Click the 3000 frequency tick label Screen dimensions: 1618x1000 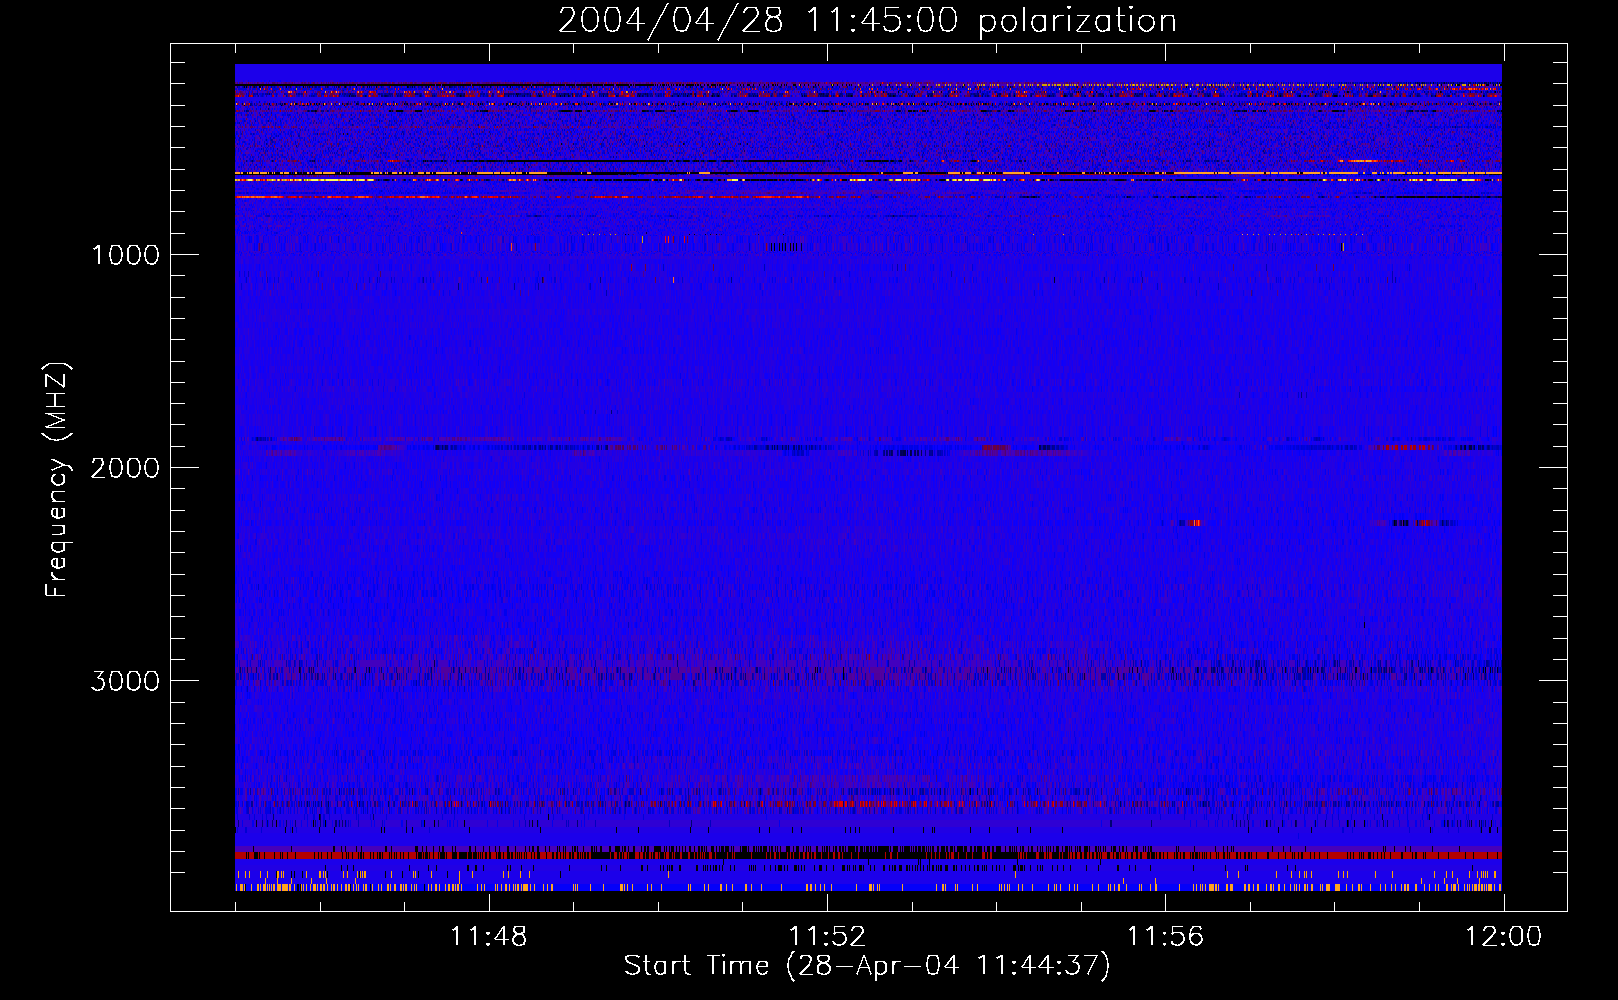[125, 681]
